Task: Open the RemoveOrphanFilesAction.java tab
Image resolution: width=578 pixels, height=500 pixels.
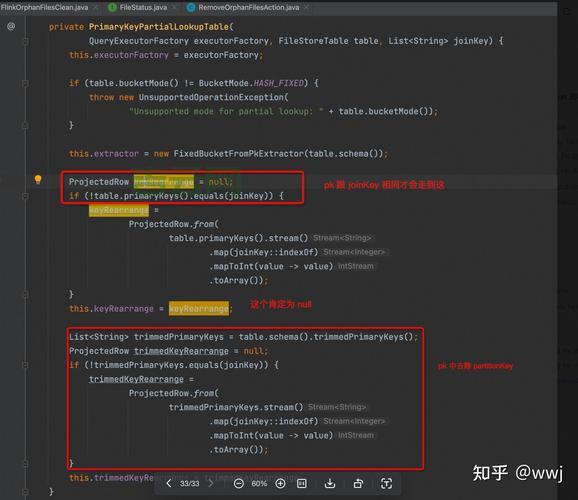Action: pyautogui.click(x=248, y=7)
